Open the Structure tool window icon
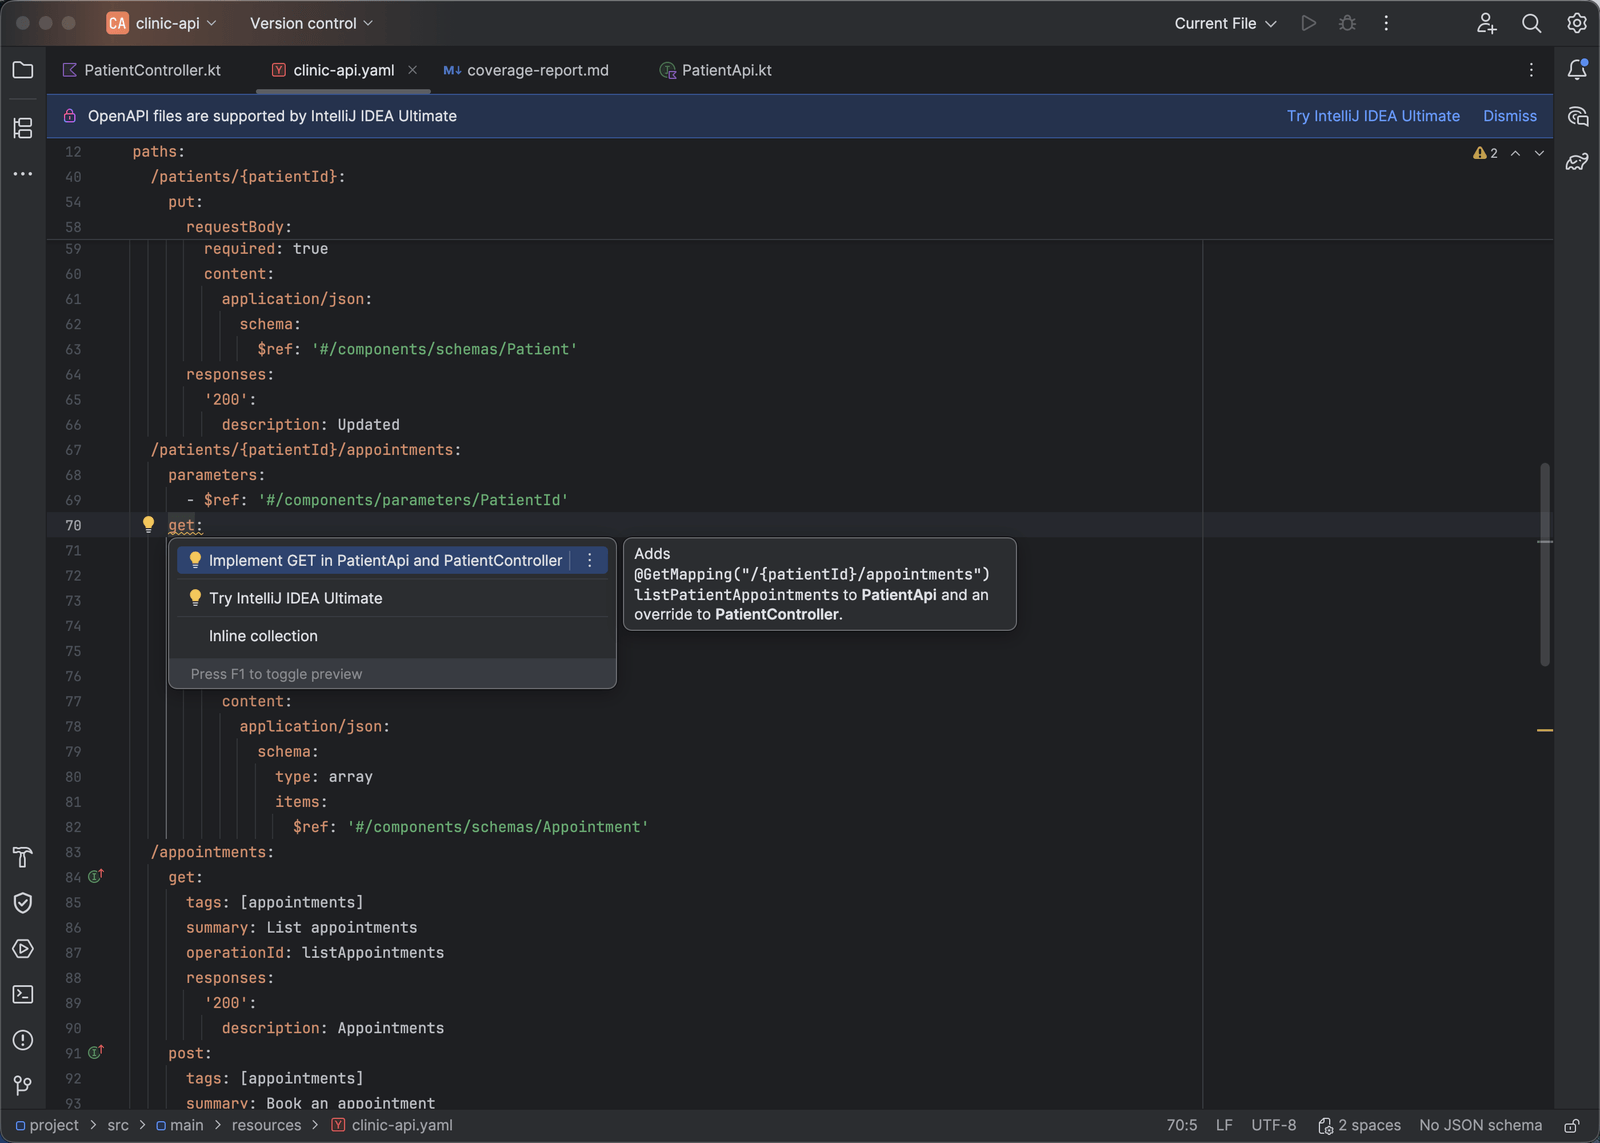The height and width of the screenshot is (1143, 1600). pyautogui.click(x=23, y=128)
